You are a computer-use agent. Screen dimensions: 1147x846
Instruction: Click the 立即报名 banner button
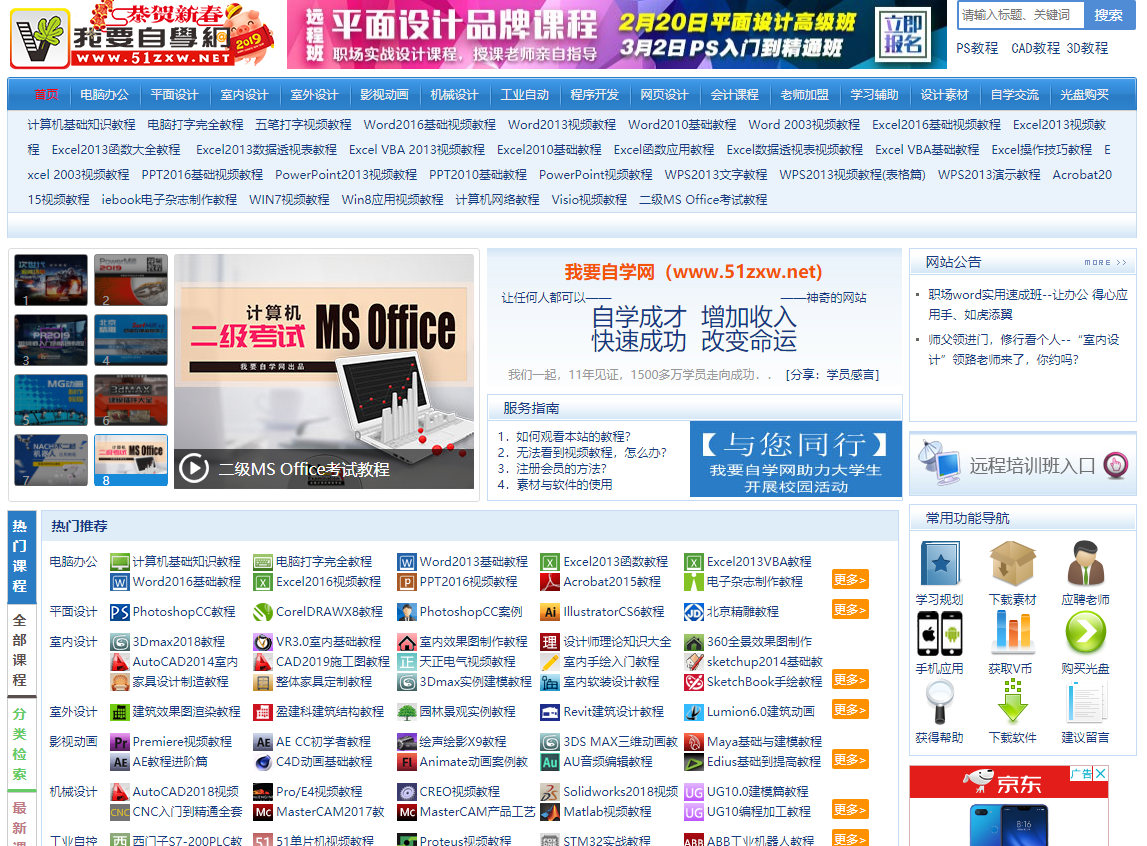point(903,34)
